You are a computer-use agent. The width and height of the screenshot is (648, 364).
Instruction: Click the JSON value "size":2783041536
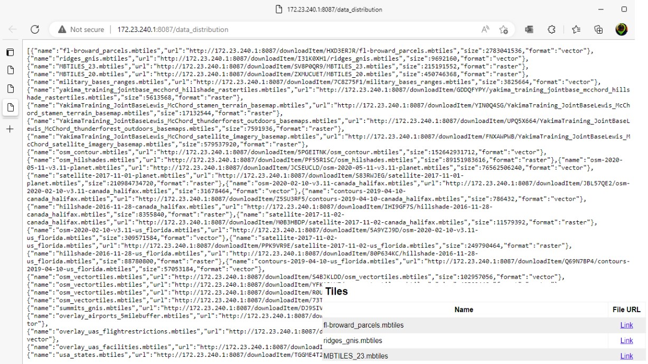pyautogui.click(x=491, y=51)
